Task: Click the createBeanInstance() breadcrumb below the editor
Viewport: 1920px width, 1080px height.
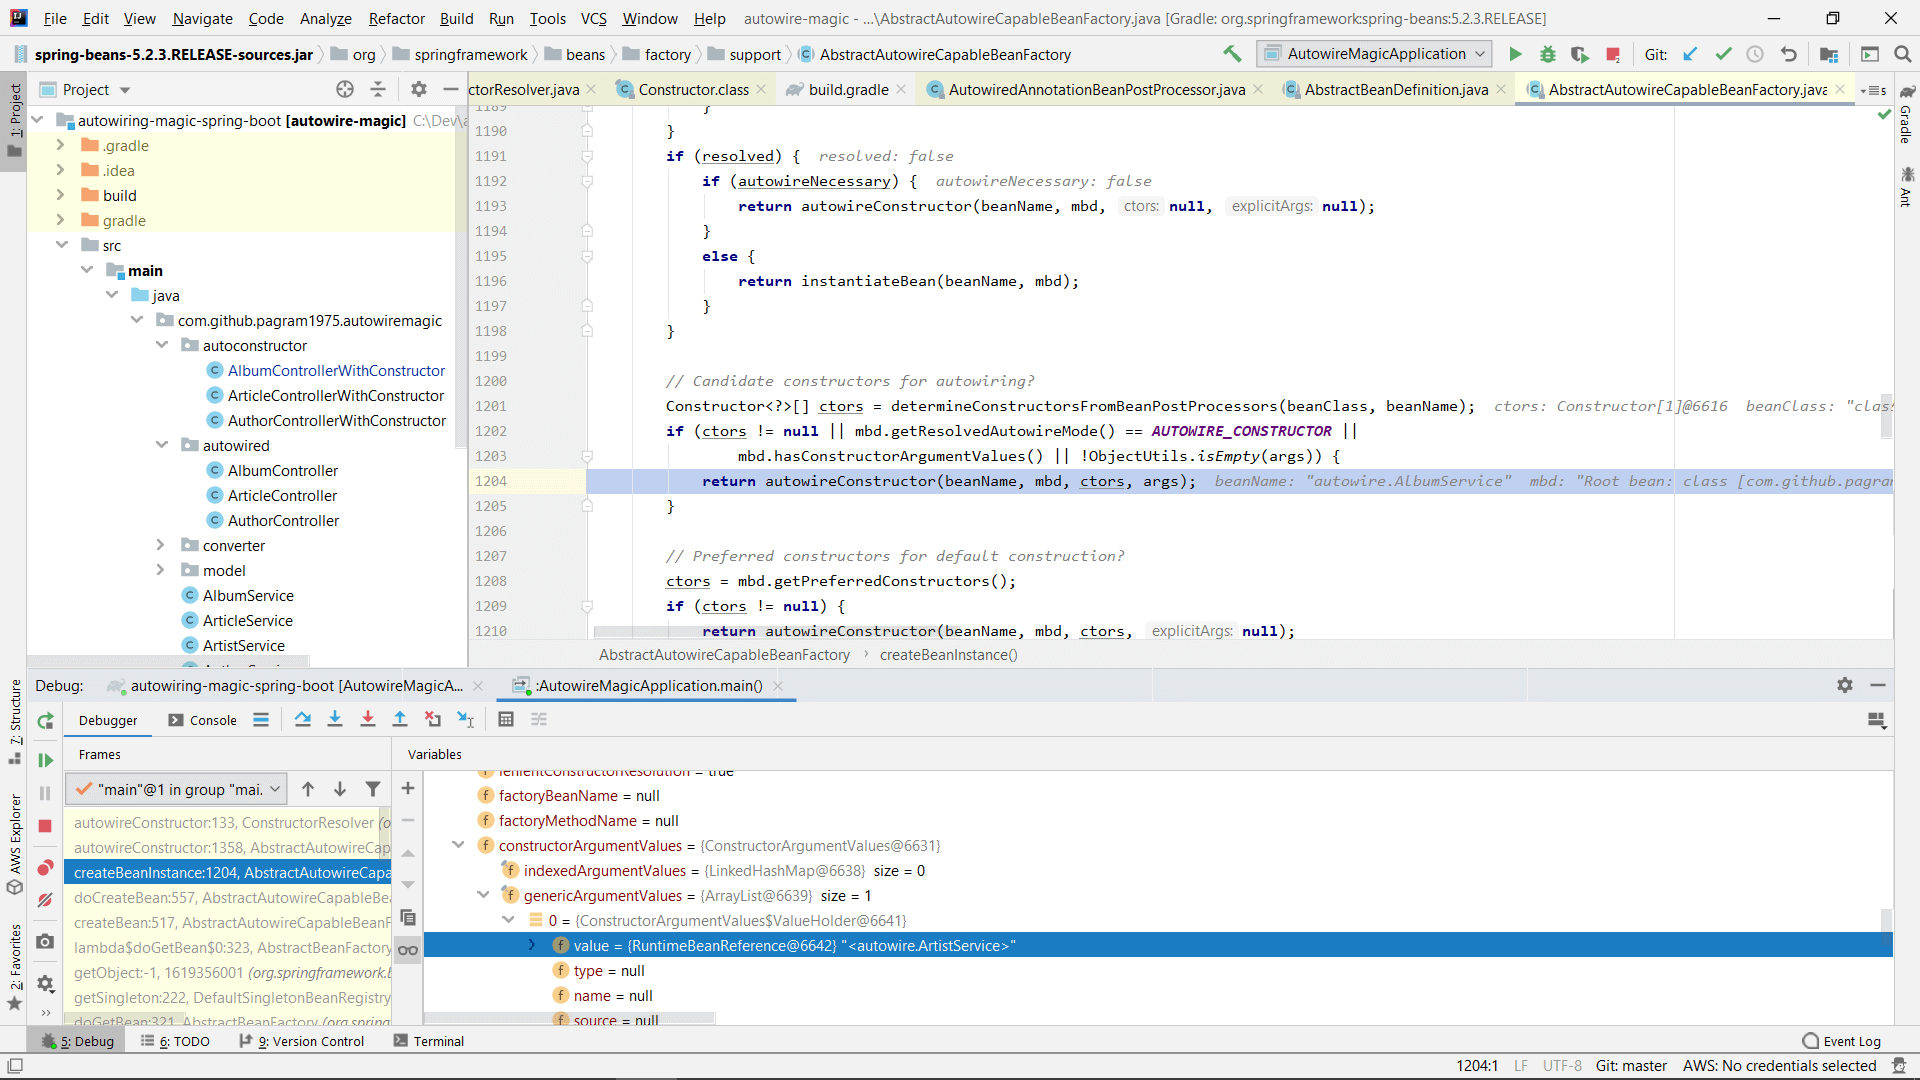Action: [947, 655]
